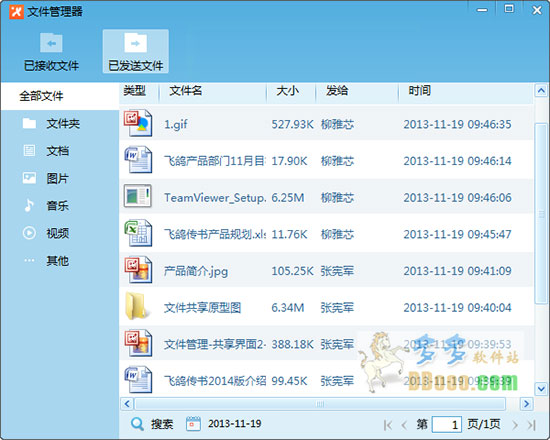Go to the previous page

[404, 425]
